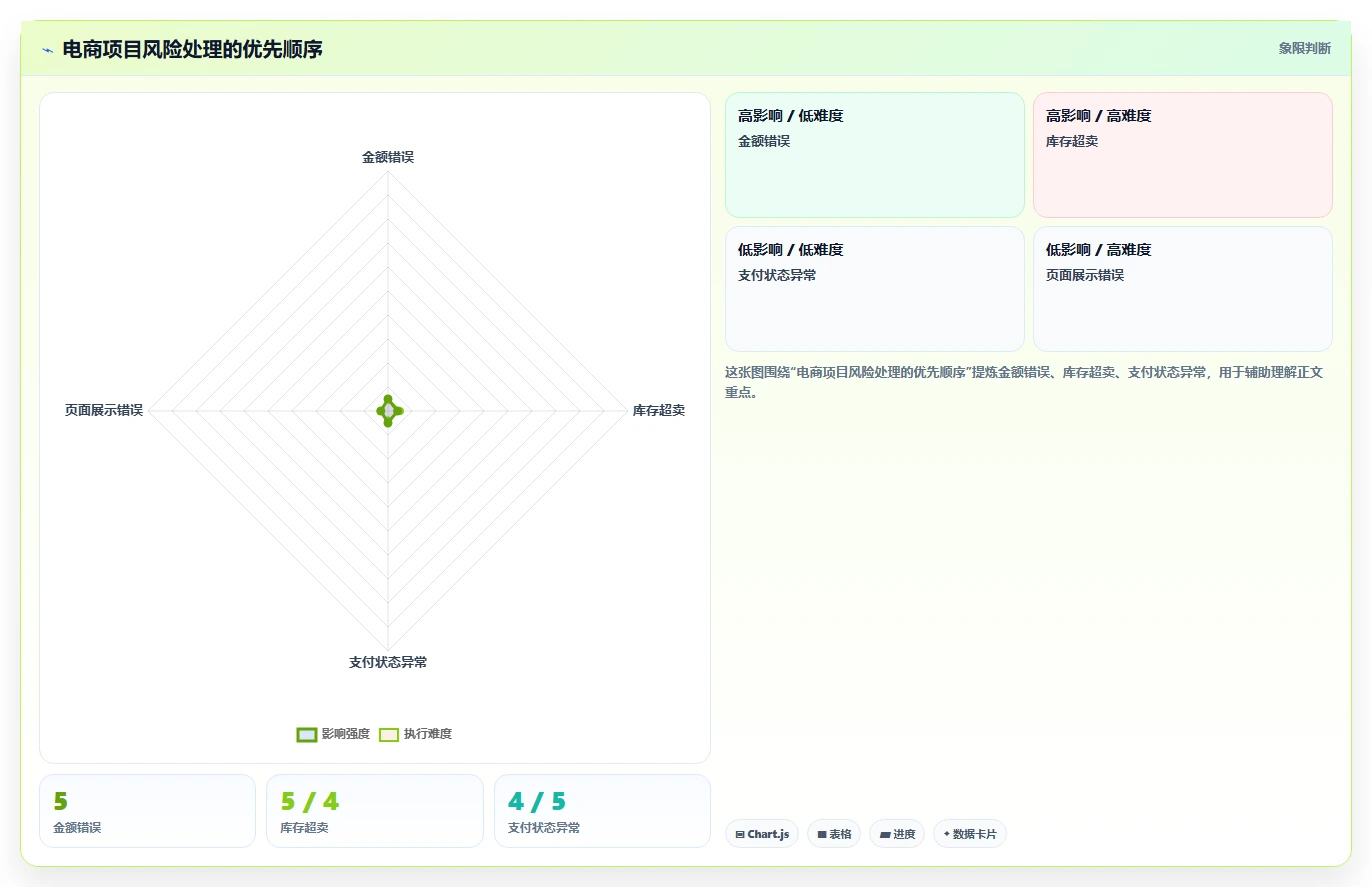Select the 高影响 / 低难度 quadrant card
This screenshot has height=887, width=1372.
(875, 155)
